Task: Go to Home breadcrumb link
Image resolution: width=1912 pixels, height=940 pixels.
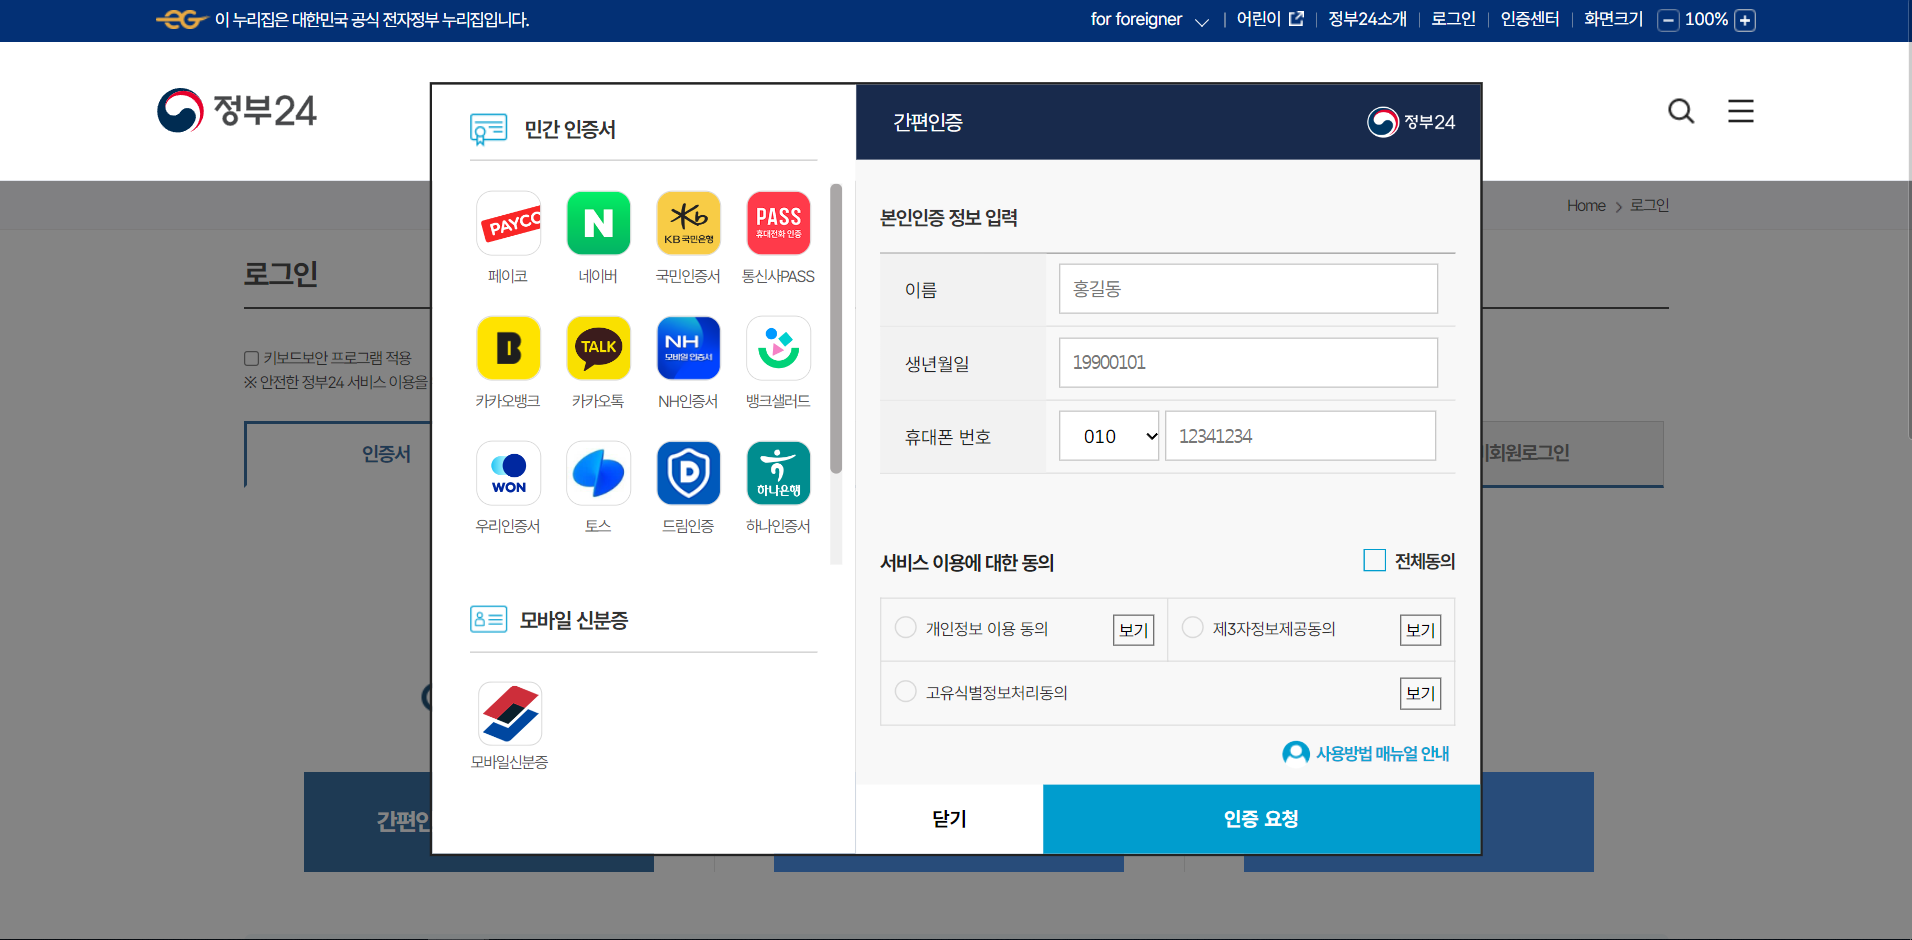Action: [x=1586, y=205]
